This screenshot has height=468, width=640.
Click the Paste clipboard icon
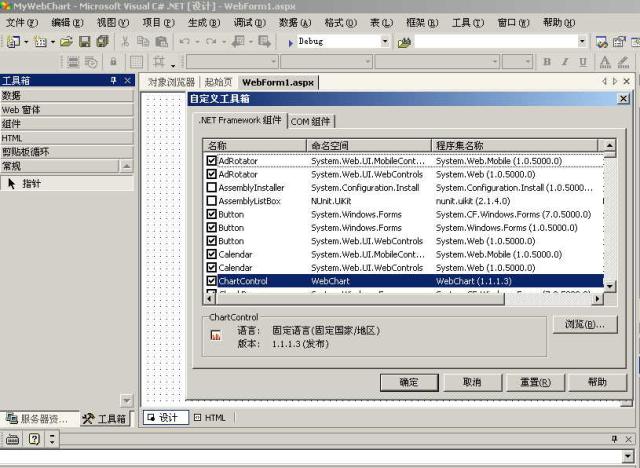[162, 42]
